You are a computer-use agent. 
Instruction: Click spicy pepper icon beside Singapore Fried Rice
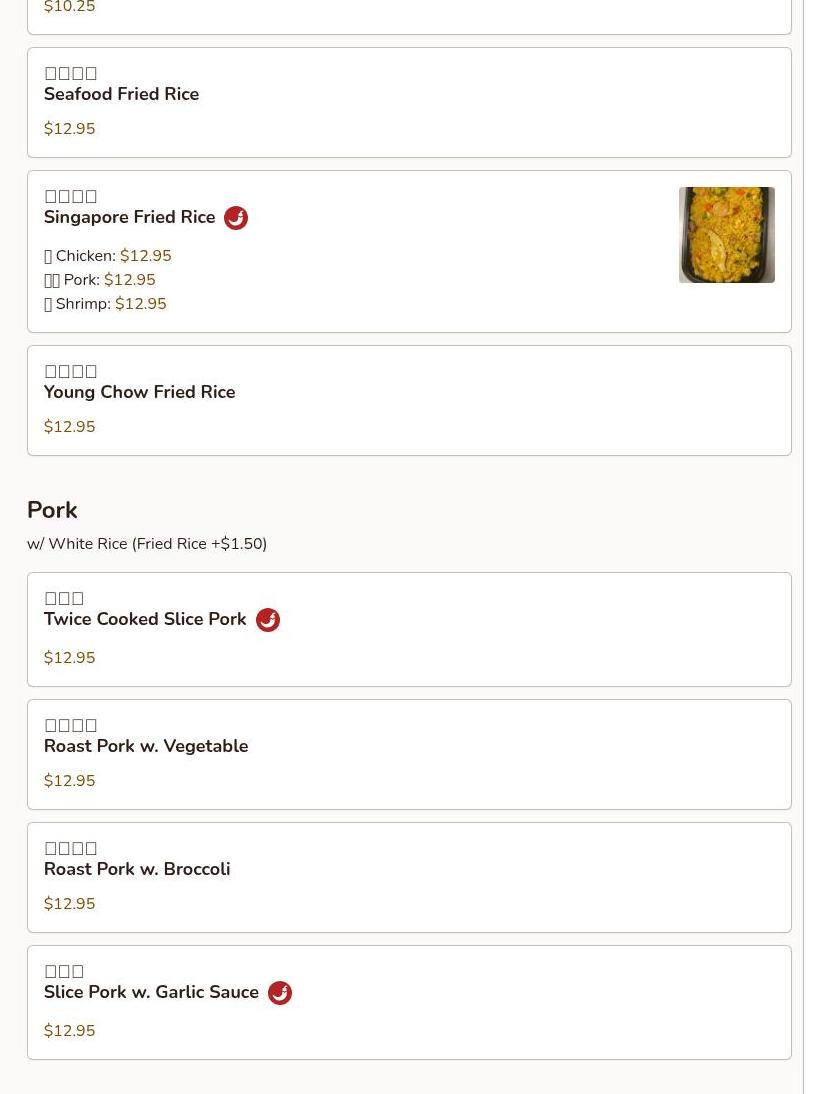point(236,218)
